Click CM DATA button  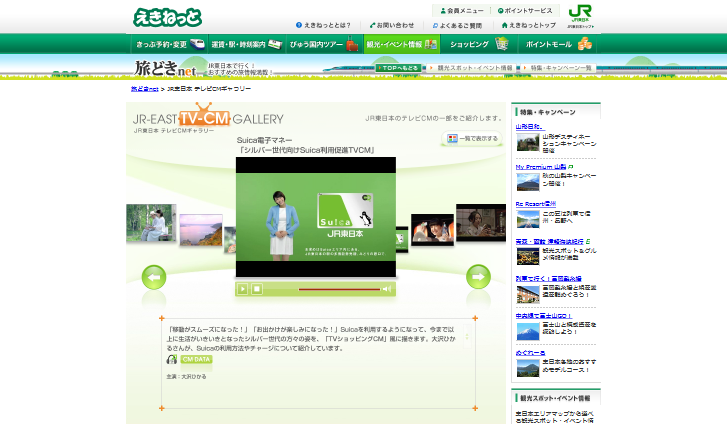pyautogui.click(x=196, y=360)
